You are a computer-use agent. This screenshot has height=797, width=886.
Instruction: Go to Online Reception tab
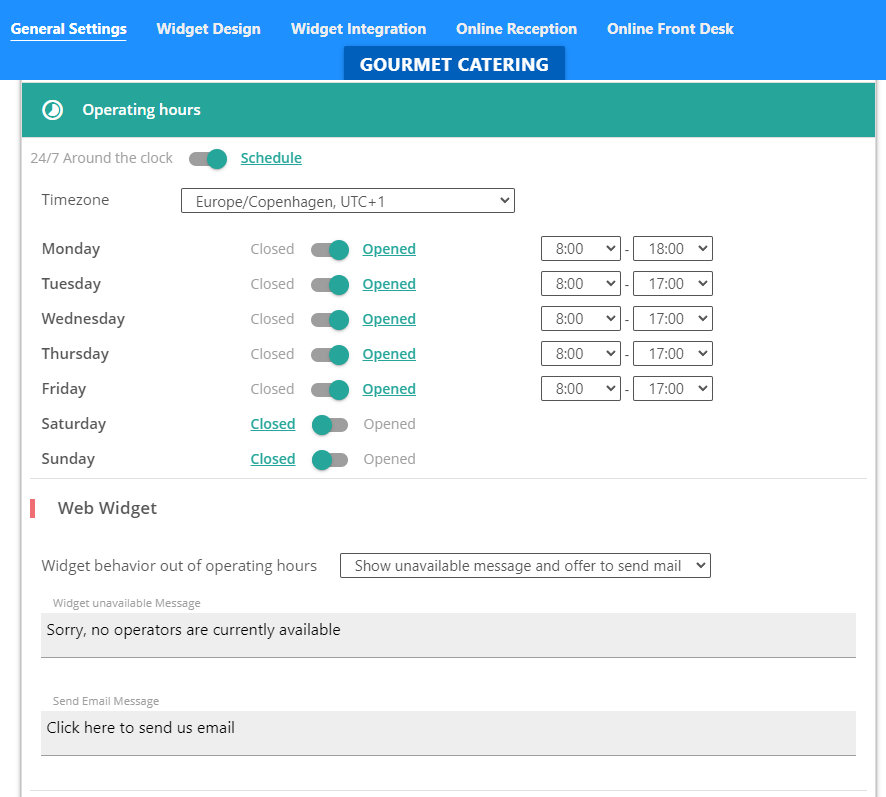click(516, 29)
